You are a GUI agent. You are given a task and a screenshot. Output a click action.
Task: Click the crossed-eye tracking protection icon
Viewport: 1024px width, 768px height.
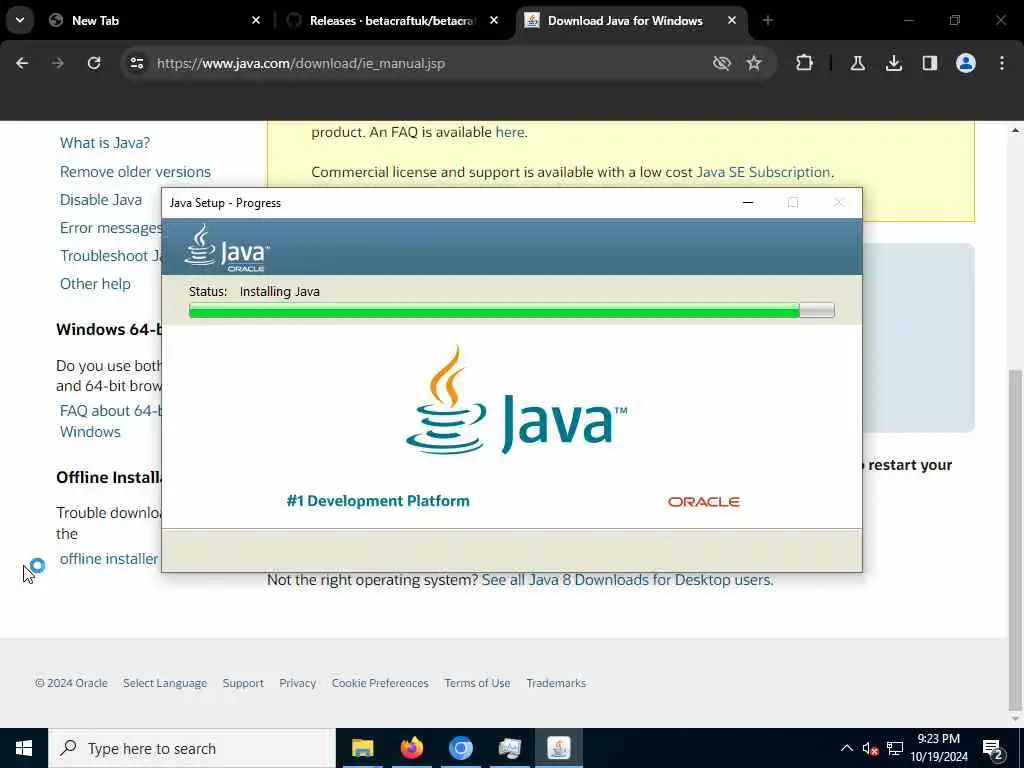tap(722, 63)
